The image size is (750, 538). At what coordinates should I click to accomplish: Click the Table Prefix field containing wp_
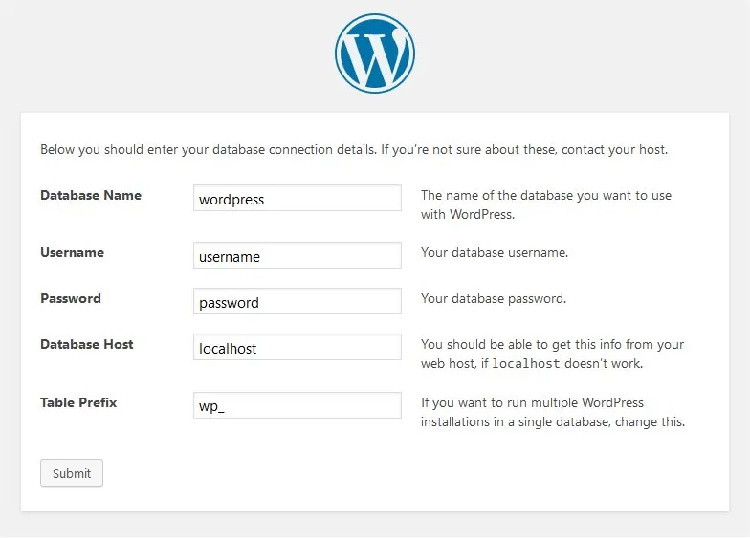(297, 406)
